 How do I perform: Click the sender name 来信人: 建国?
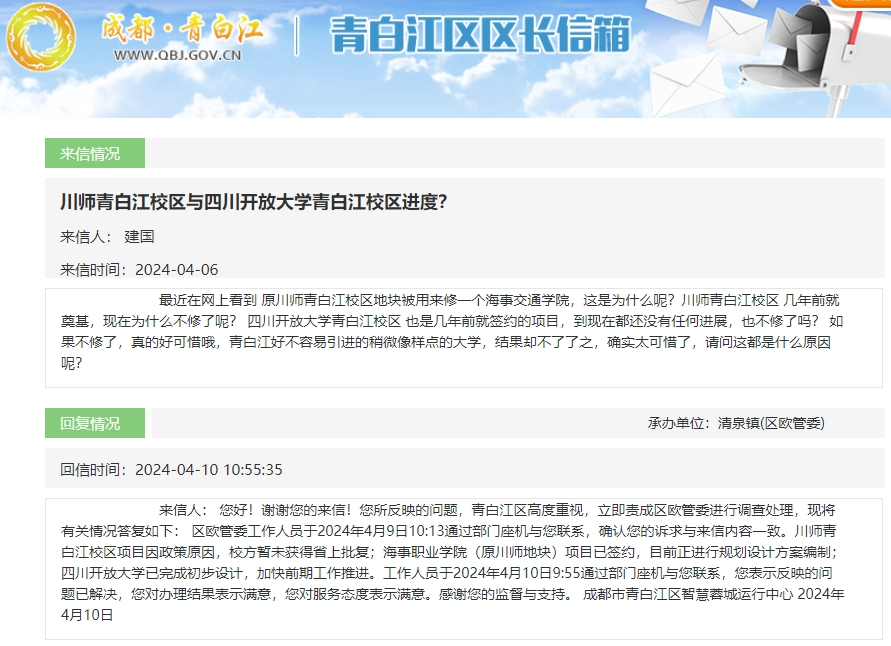click(107, 236)
